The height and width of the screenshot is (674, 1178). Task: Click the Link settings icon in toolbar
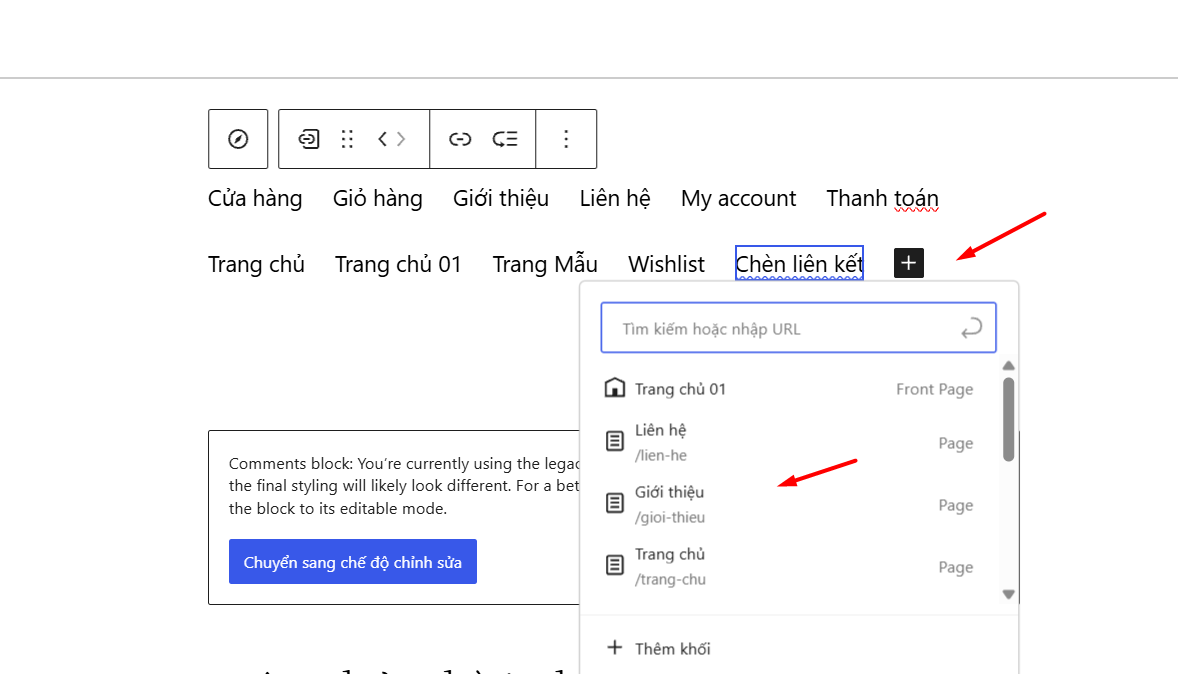click(460, 139)
